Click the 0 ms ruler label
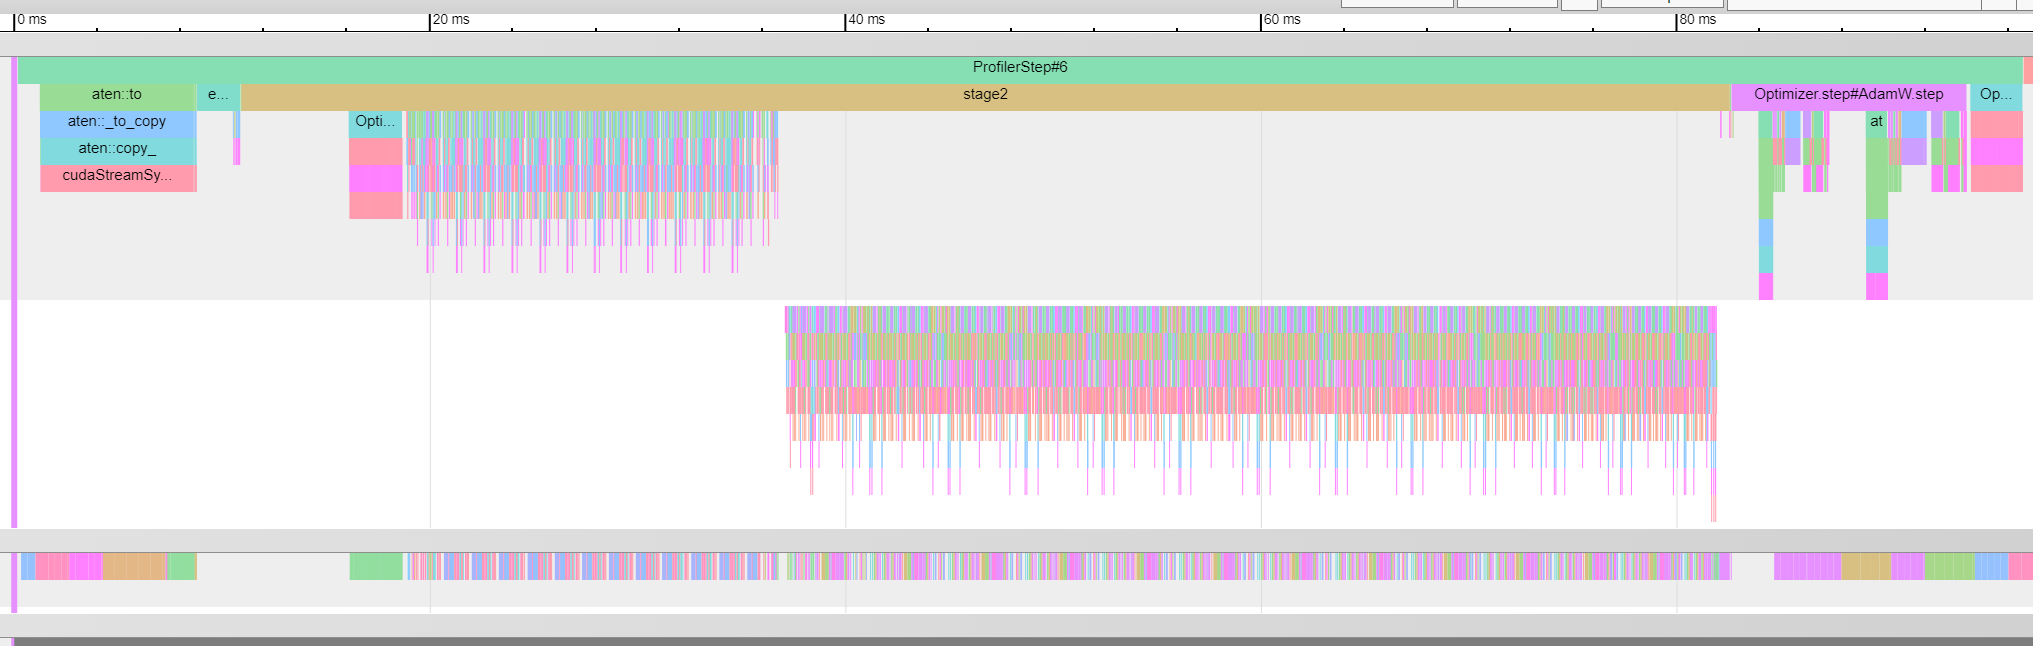Viewport: 2033px width, 646px height. [32, 20]
